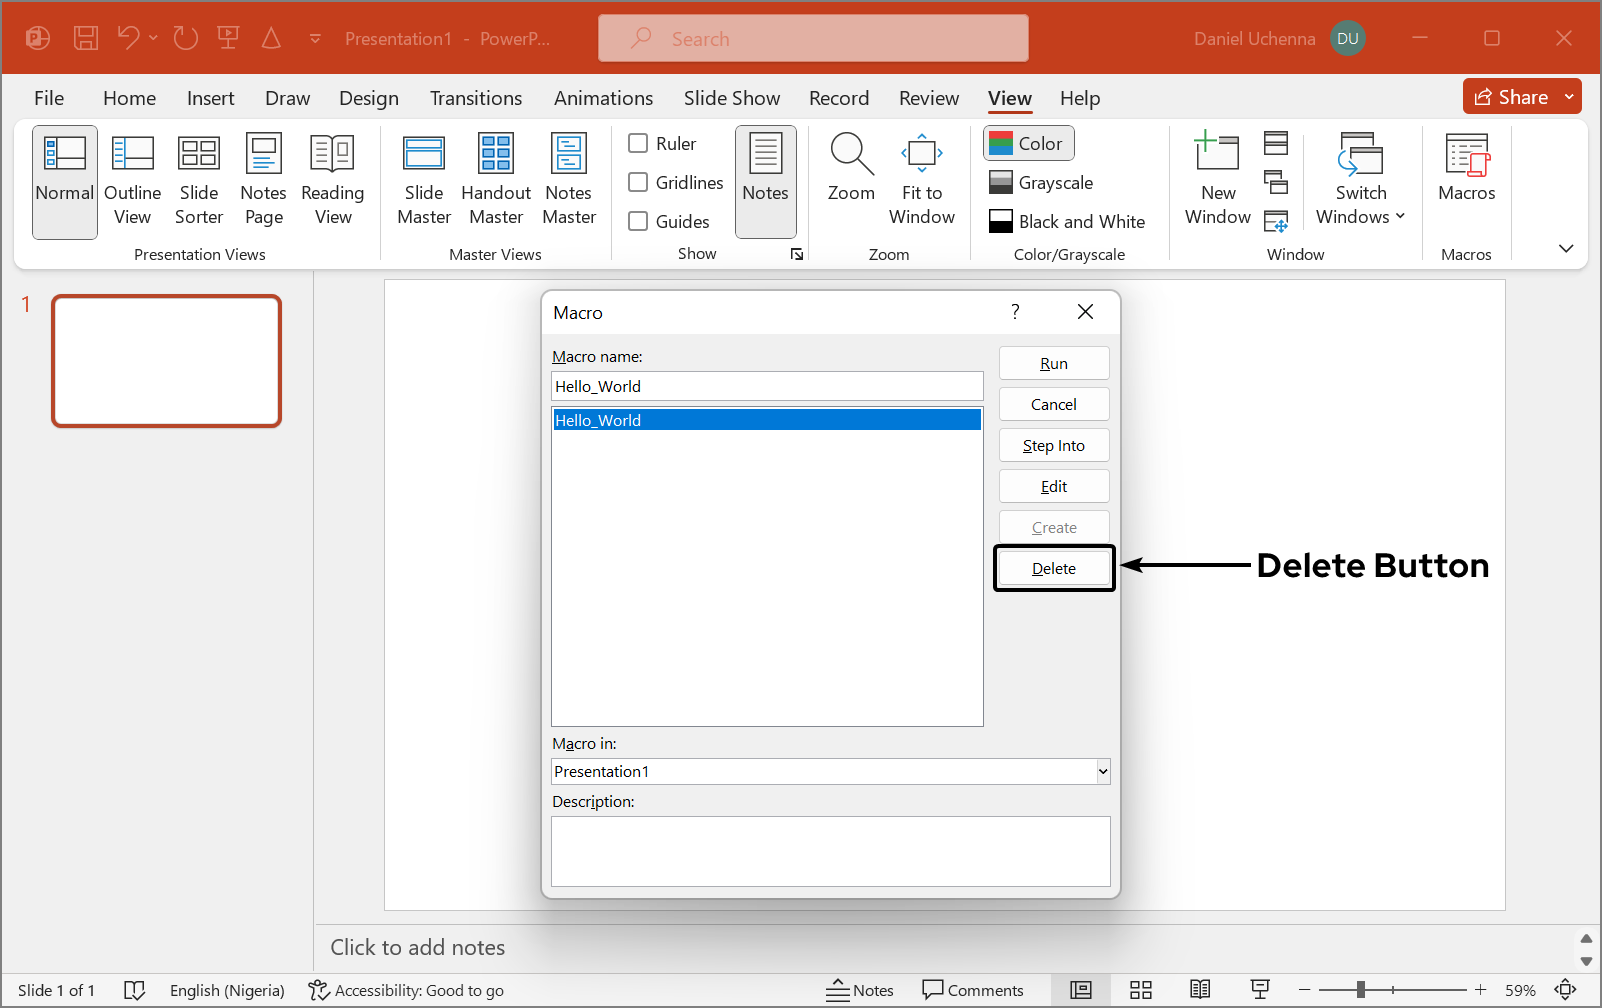Check the Guides option
Viewport: 1602px width, 1008px height.
tap(638, 221)
